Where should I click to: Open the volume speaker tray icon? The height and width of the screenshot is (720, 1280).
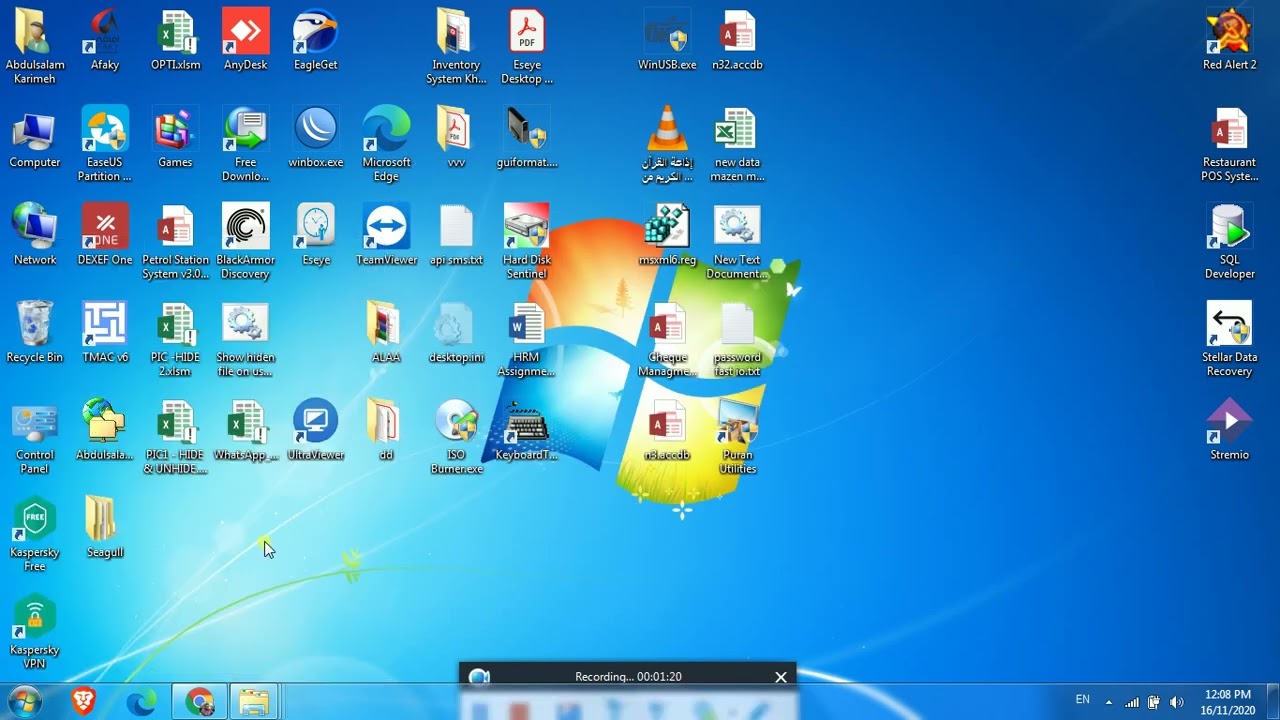1176,702
